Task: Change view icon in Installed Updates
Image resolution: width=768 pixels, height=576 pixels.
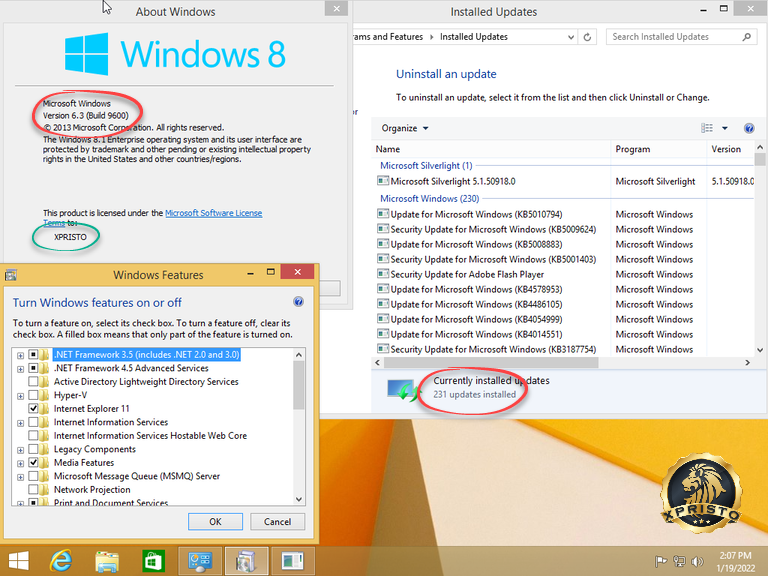Action: pyautogui.click(x=707, y=128)
